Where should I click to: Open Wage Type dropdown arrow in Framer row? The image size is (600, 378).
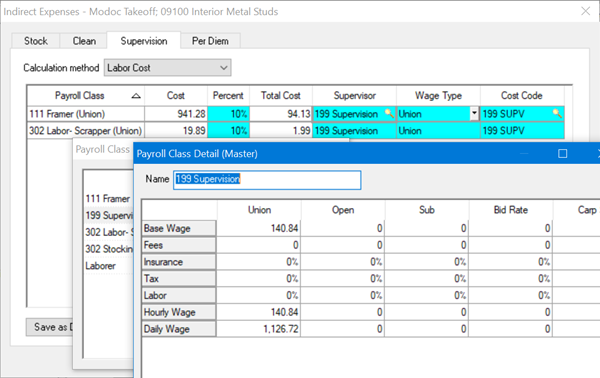click(474, 114)
